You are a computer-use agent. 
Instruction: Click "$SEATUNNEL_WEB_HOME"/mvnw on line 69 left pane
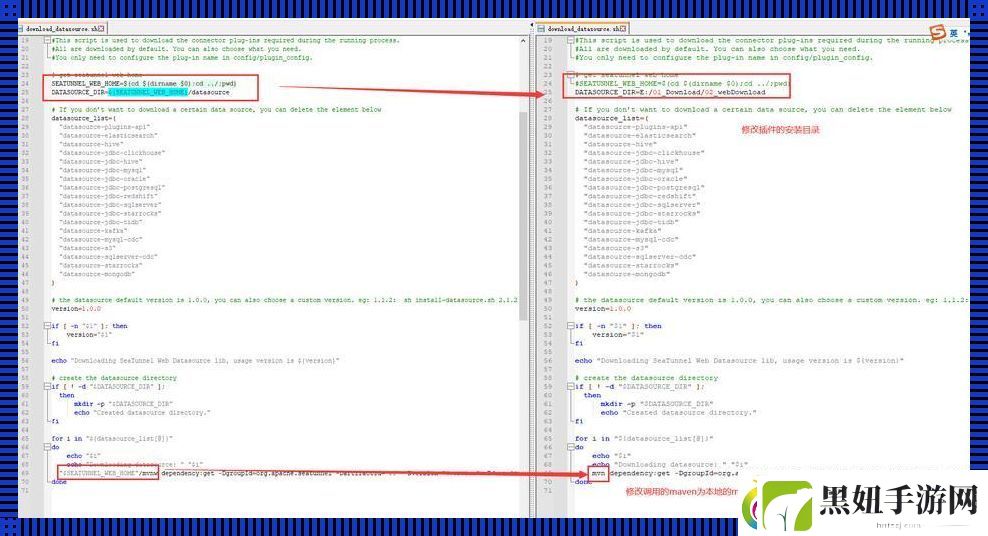(108, 473)
